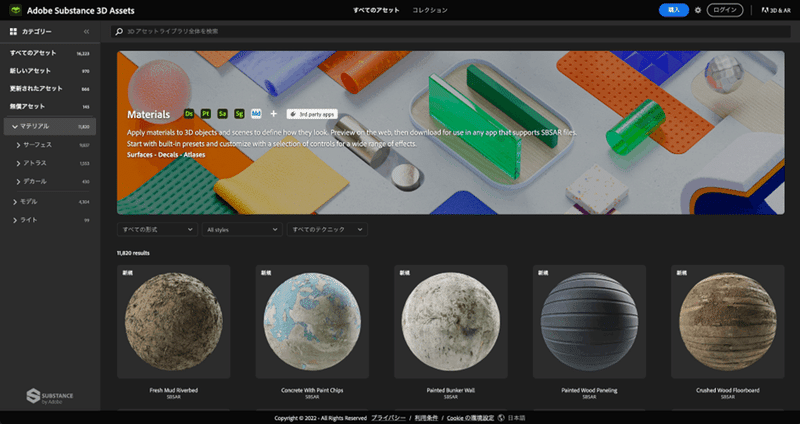This screenshot has width=800, height=424.
Task: Open Painted Bunker Wall thumbnail
Action: click(451, 321)
